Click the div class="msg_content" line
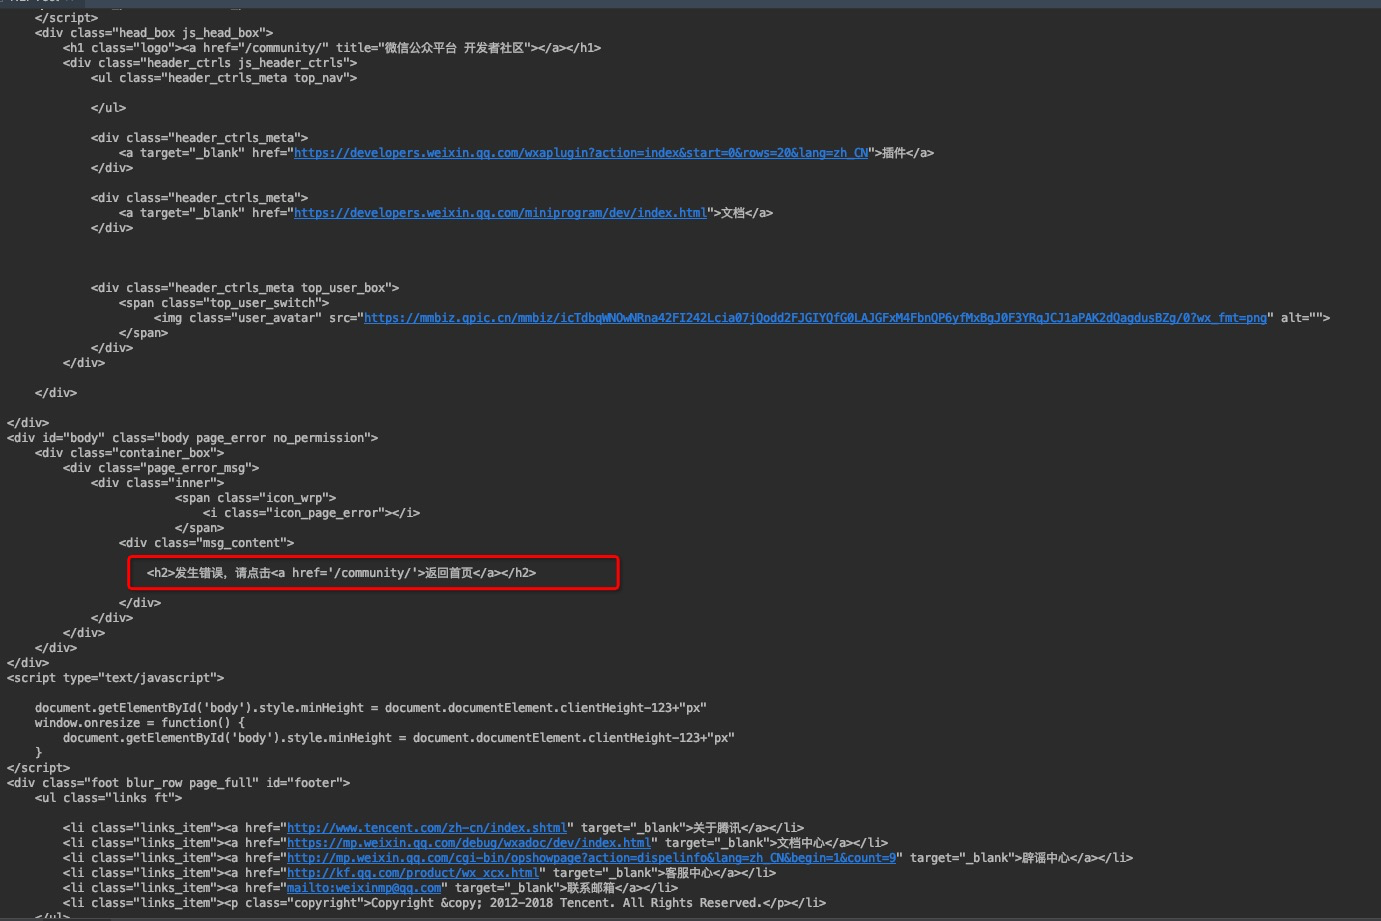 (x=206, y=543)
